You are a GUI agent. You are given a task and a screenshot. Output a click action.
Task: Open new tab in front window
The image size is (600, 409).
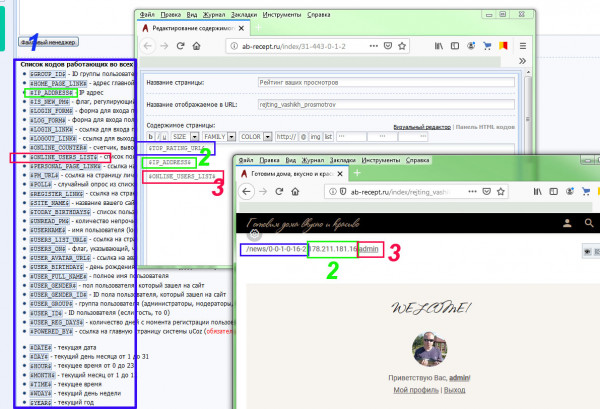[357, 173]
